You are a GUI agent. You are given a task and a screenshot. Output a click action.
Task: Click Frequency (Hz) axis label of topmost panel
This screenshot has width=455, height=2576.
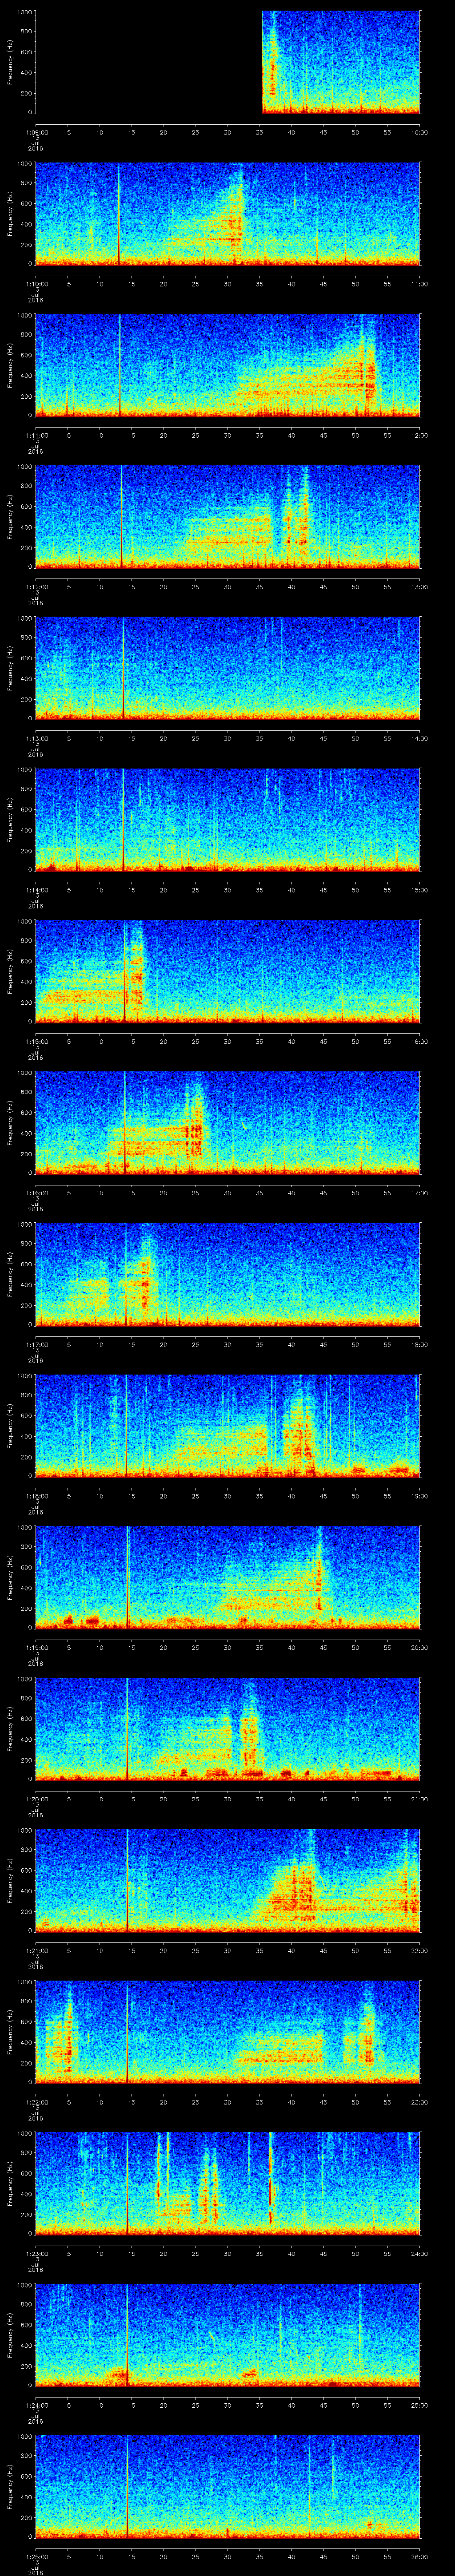click(10, 62)
